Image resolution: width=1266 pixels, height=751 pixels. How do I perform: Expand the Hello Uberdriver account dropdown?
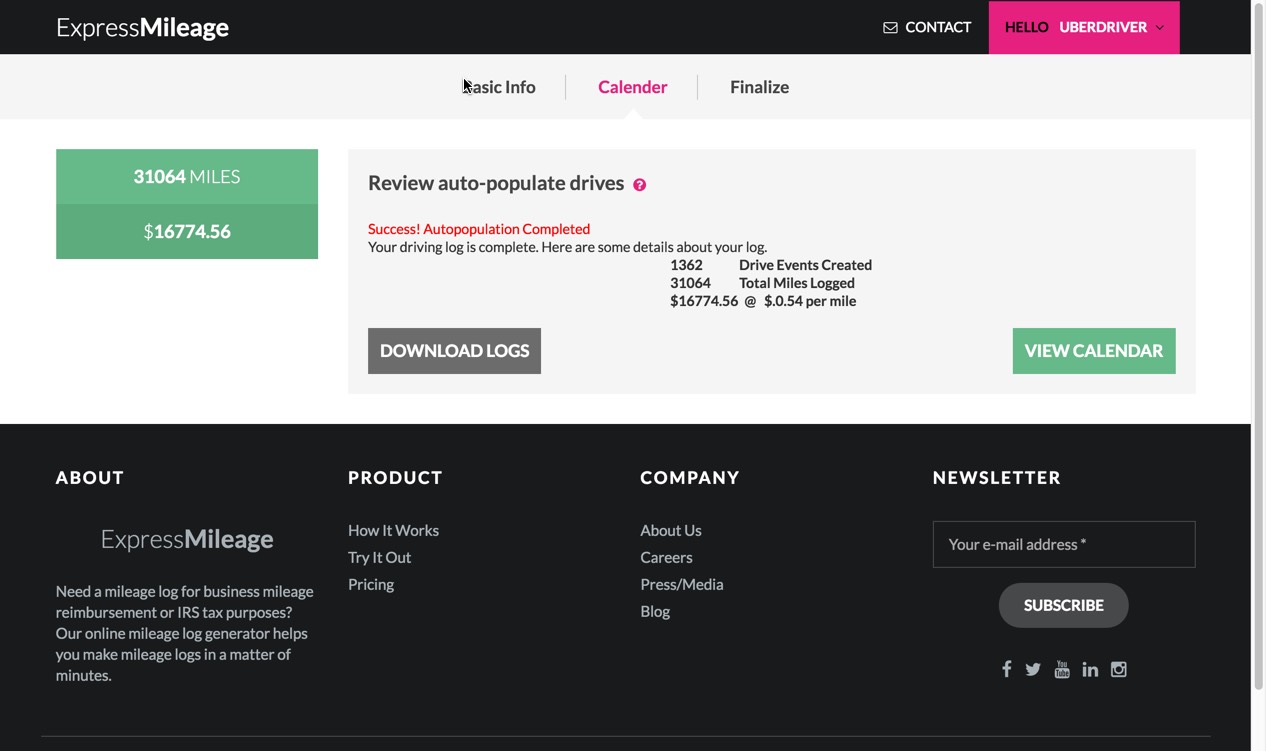click(1084, 27)
